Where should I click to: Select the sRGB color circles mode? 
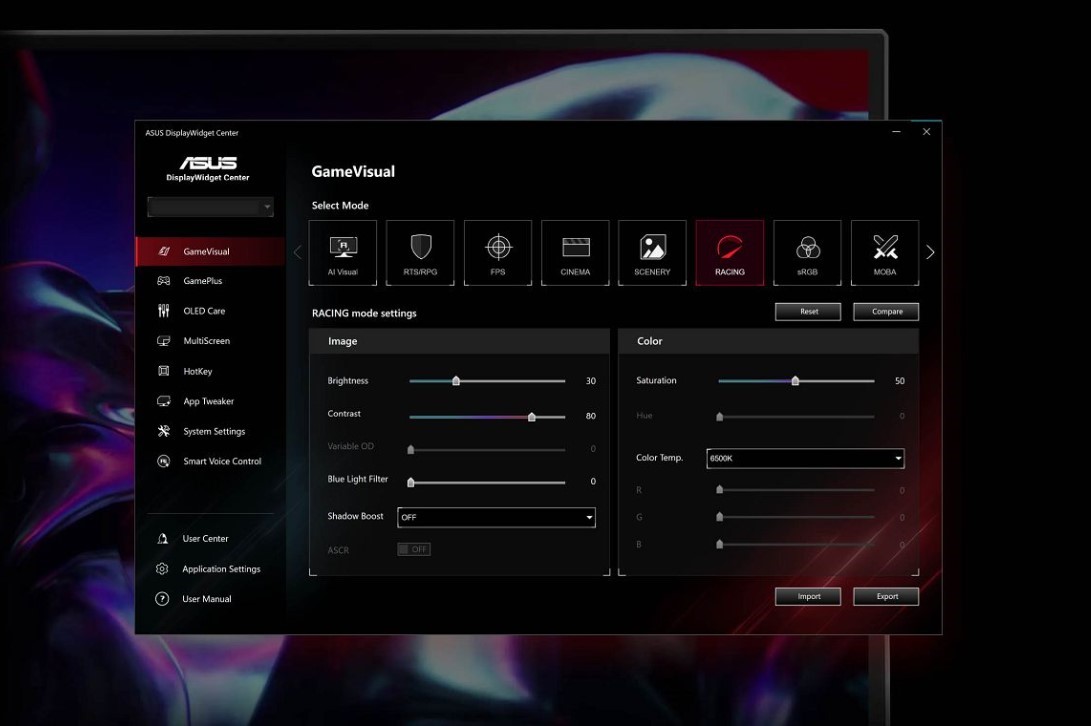807,253
